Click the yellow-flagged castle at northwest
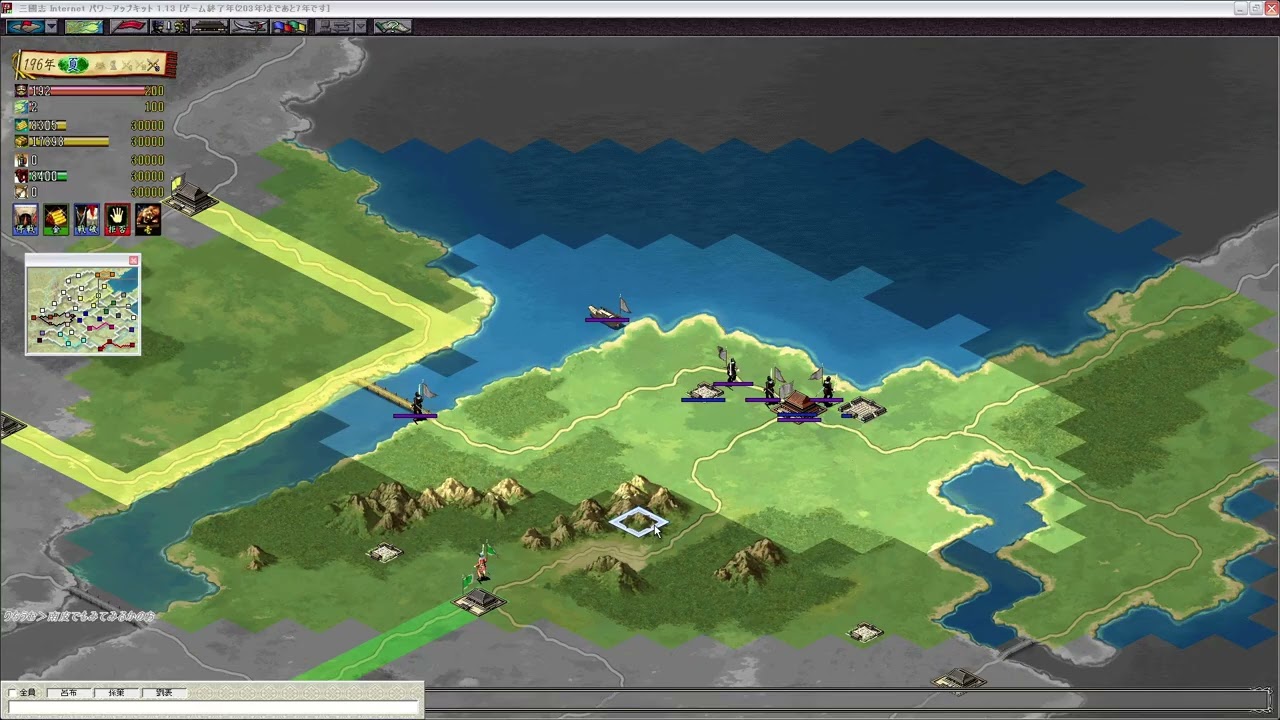This screenshot has width=1280, height=720. (x=189, y=196)
